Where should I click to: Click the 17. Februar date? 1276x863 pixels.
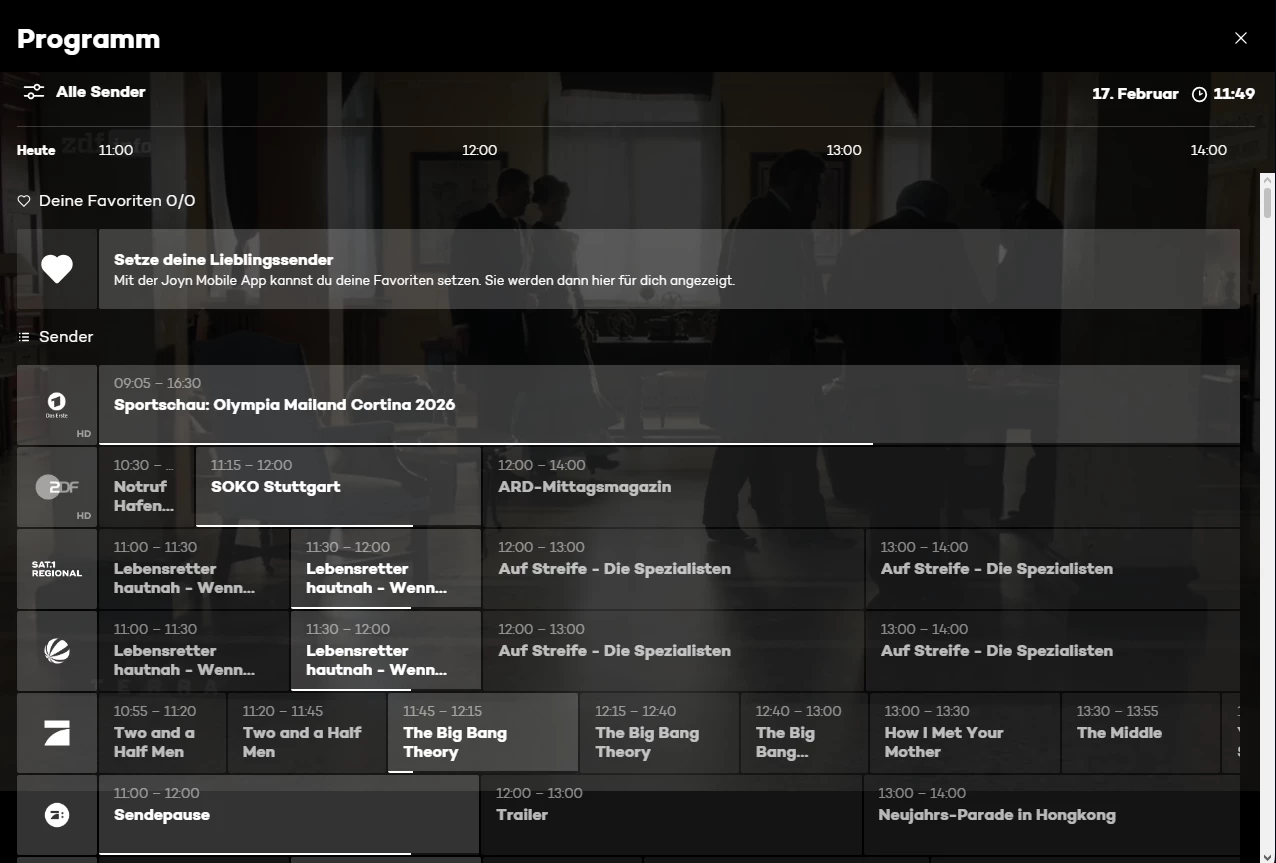[1135, 94]
